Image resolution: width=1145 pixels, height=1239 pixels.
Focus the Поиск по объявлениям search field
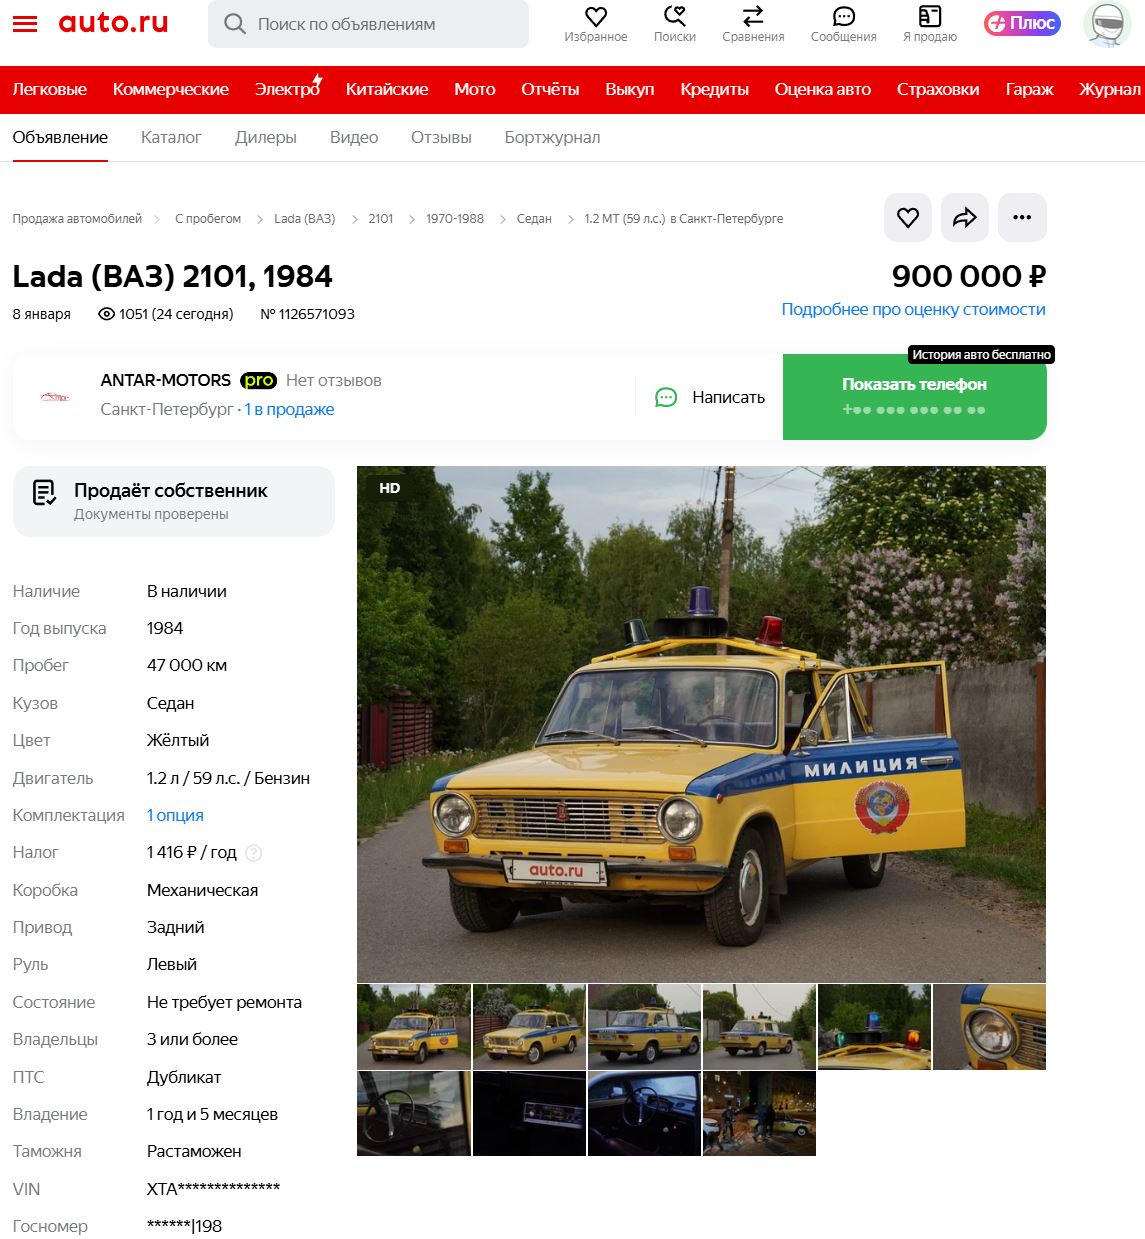(368, 24)
